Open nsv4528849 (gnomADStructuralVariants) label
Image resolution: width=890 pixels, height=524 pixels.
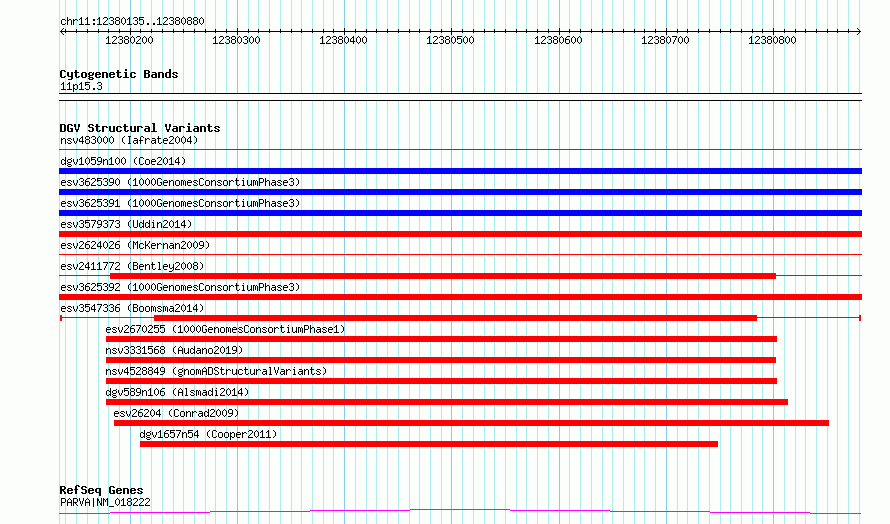[216, 371]
